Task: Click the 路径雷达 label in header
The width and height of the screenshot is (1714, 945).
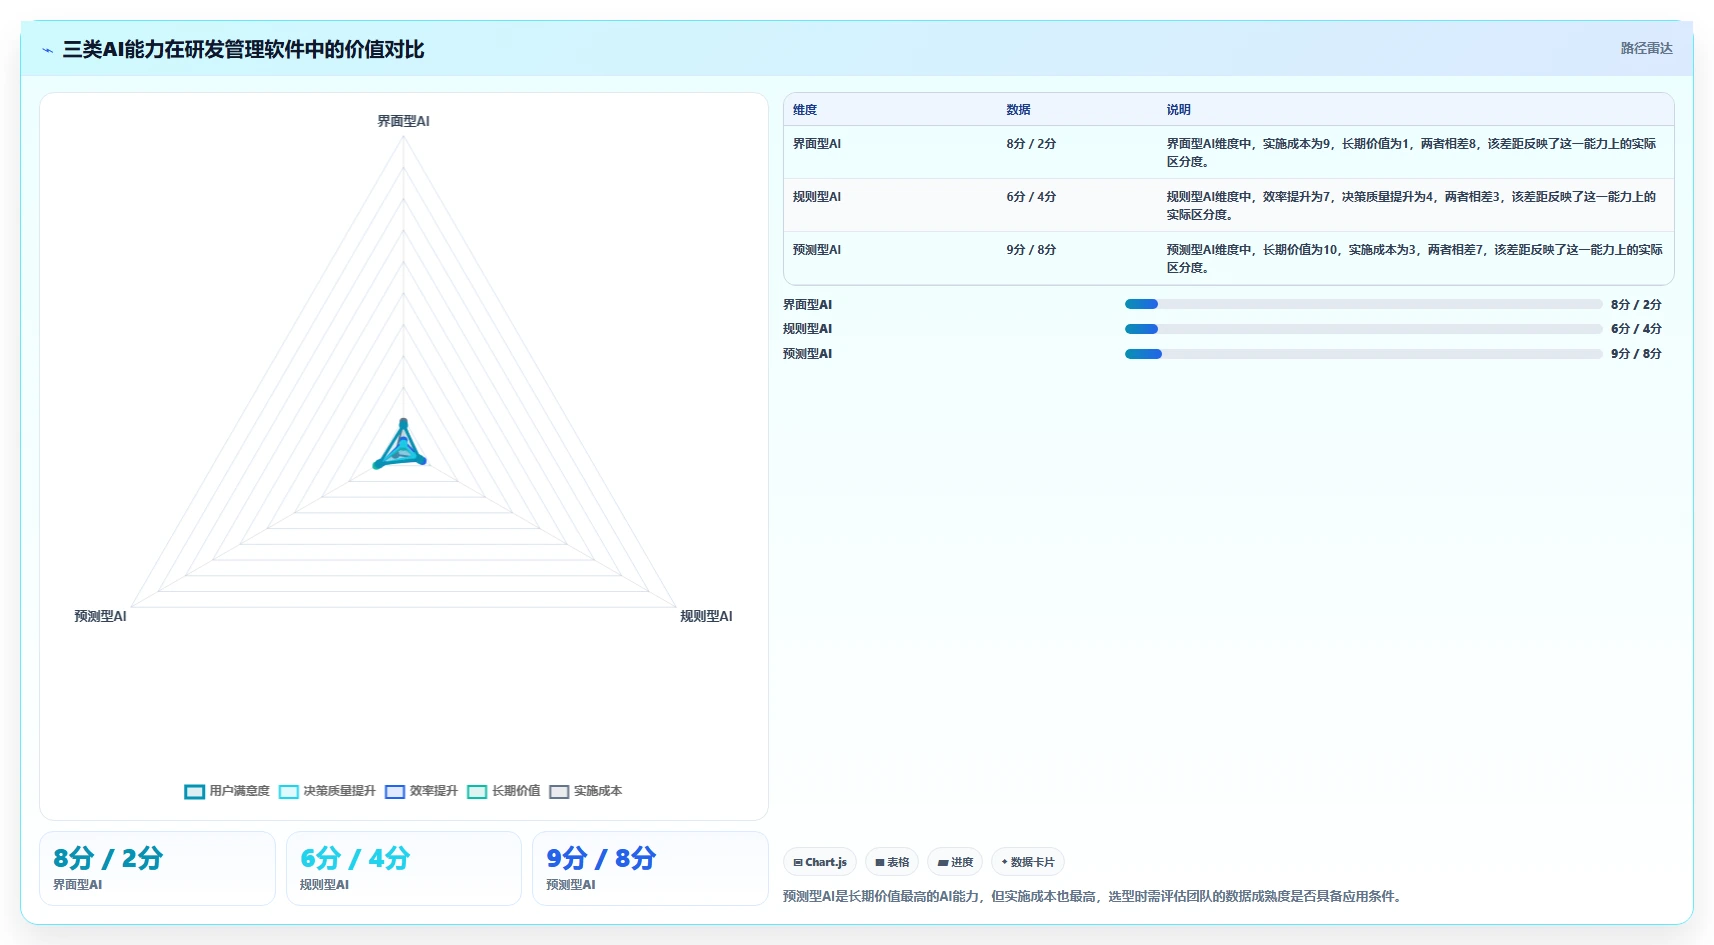Action: 1646,48
